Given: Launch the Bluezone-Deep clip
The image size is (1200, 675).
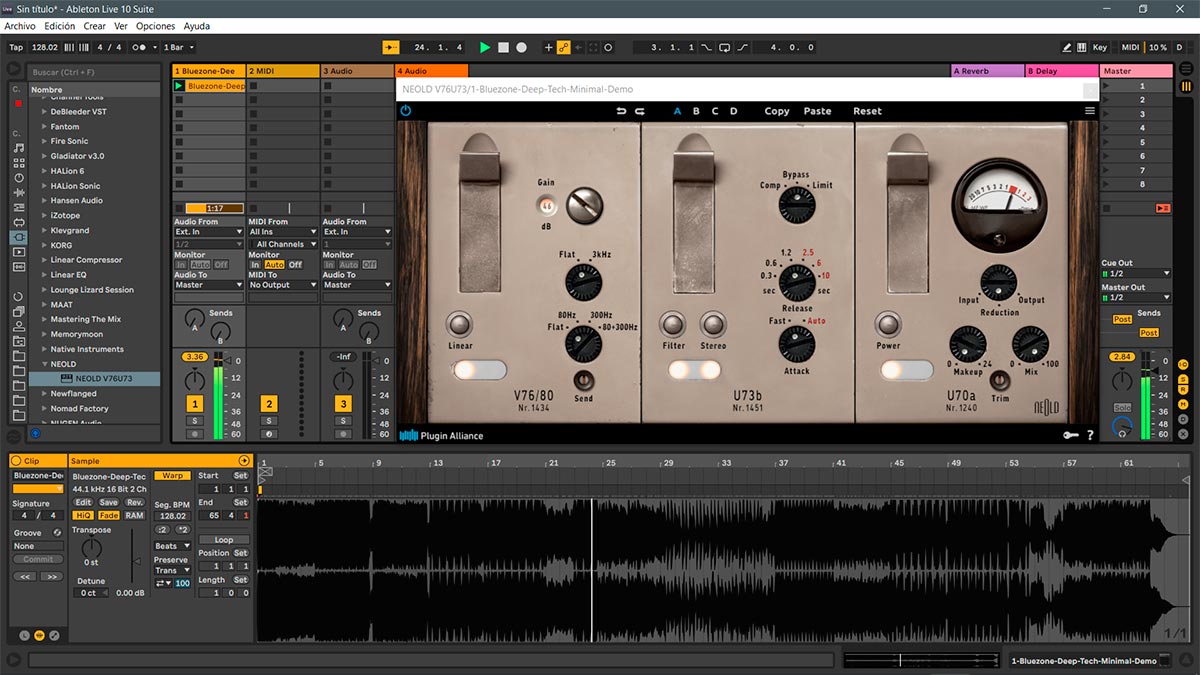Looking at the screenshot, I should [179, 86].
